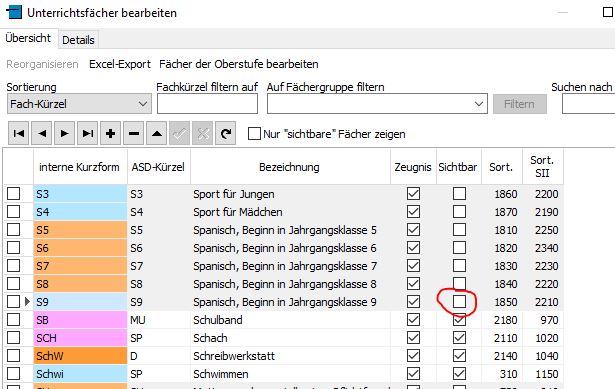
Task: Select Spanisch, Beginn in Jahrgangsklasse 7
Action: pyautogui.click(x=285, y=266)
